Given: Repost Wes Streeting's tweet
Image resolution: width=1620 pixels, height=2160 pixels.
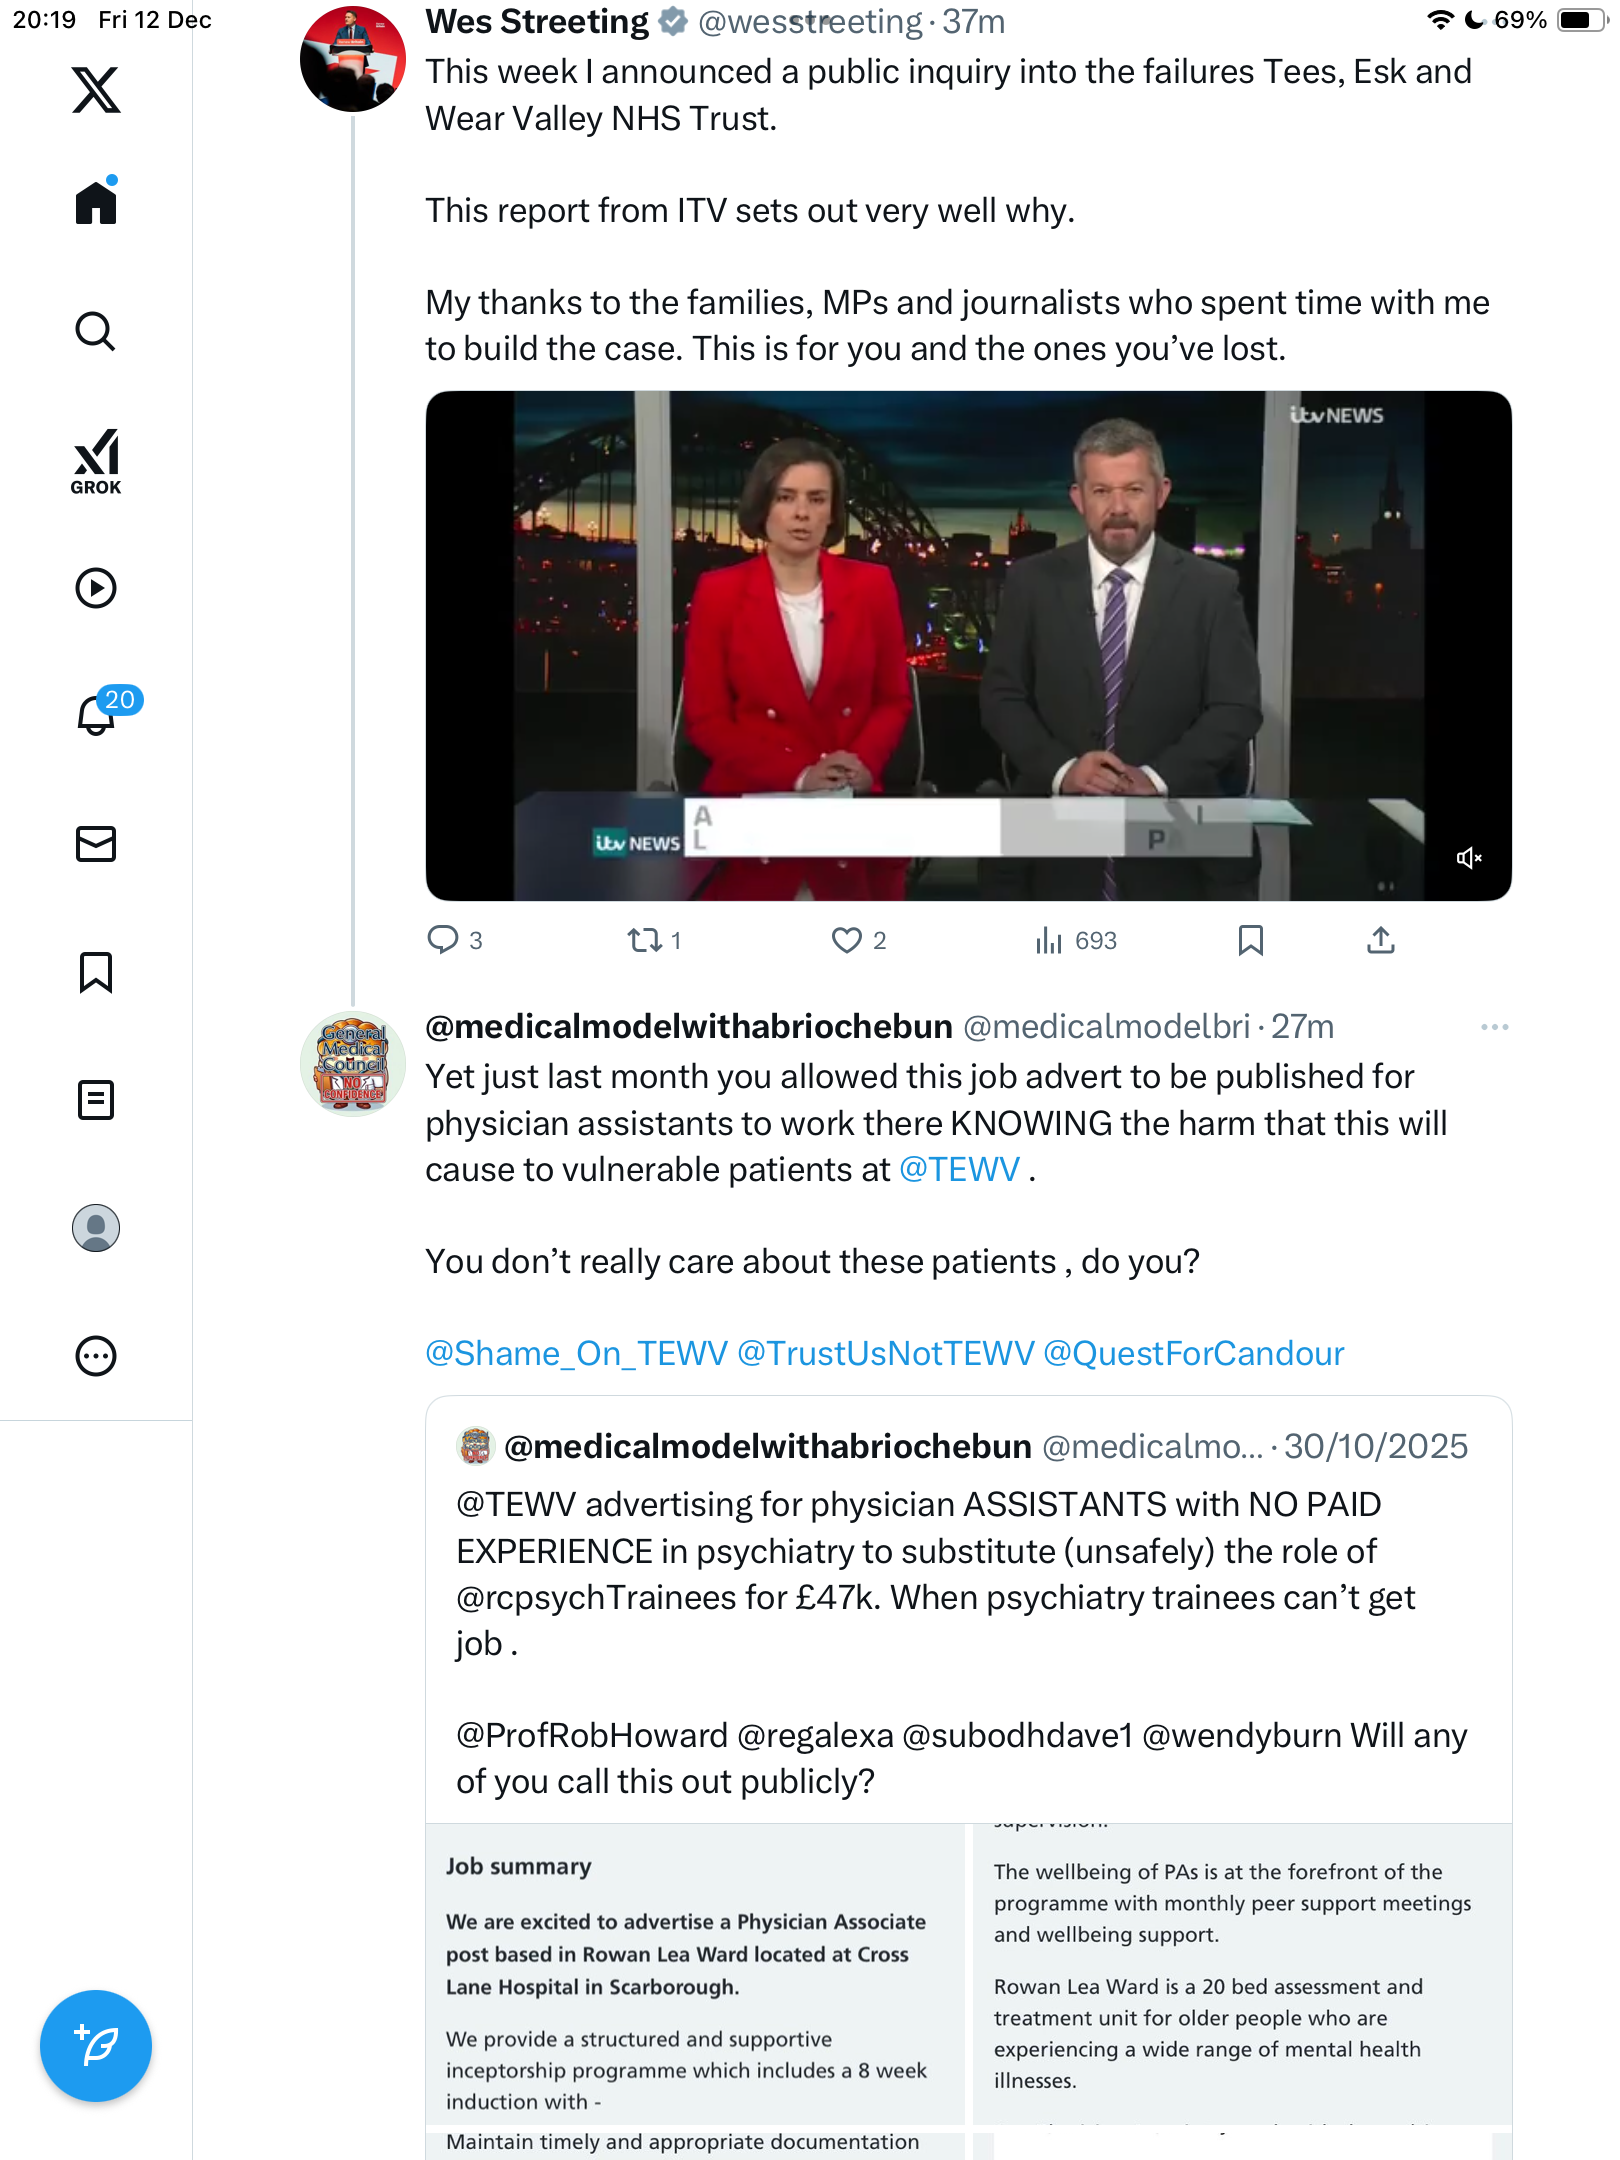Looking at the screenshot, I should (x=644, y=940).
